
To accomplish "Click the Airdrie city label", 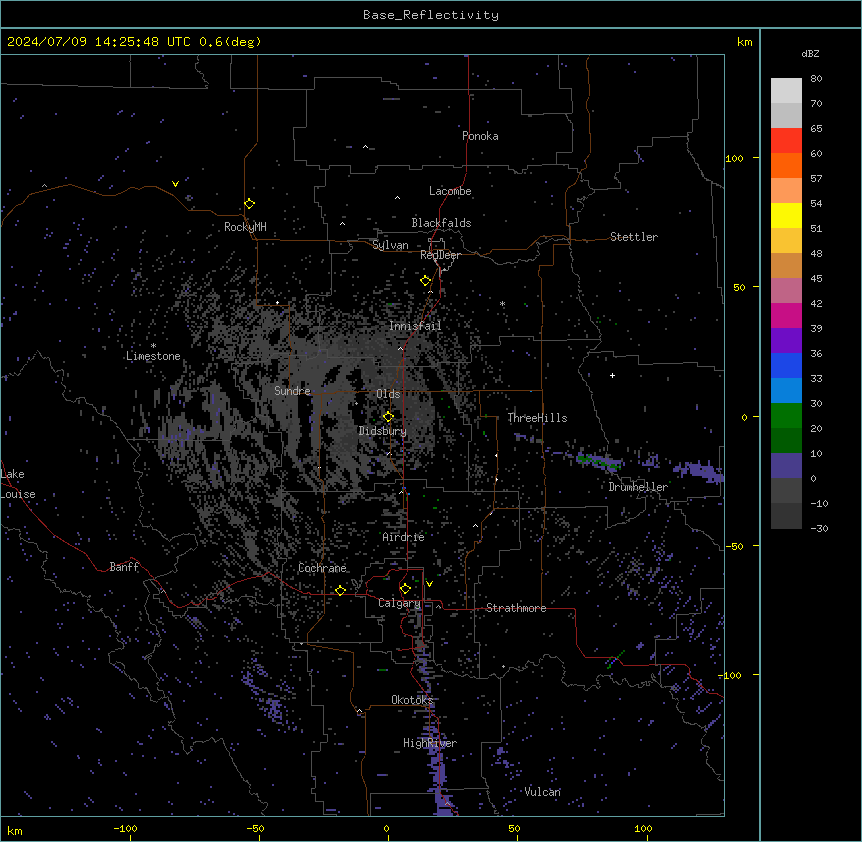I will pyautogui.click(x=404, y=537).
